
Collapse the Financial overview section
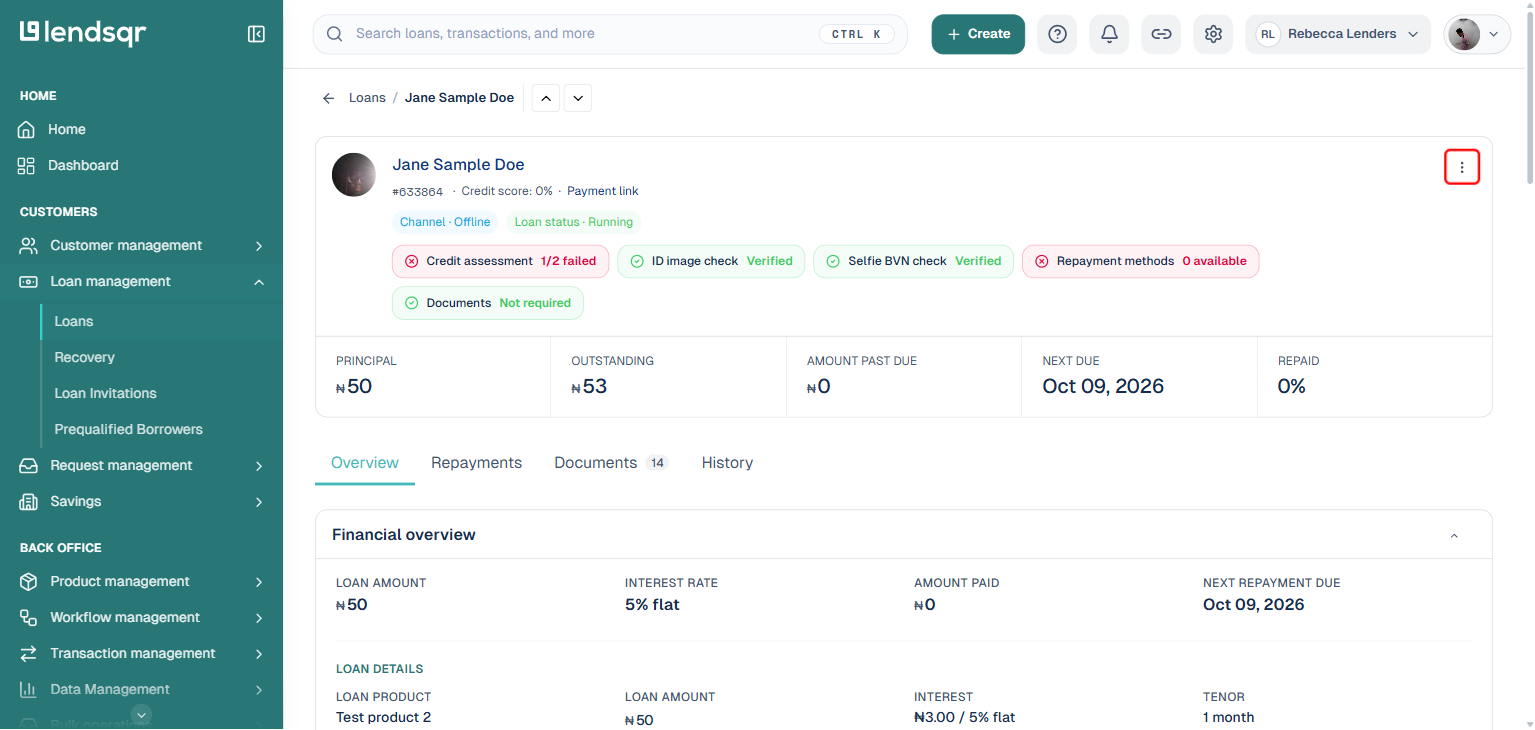point(1454,536)
